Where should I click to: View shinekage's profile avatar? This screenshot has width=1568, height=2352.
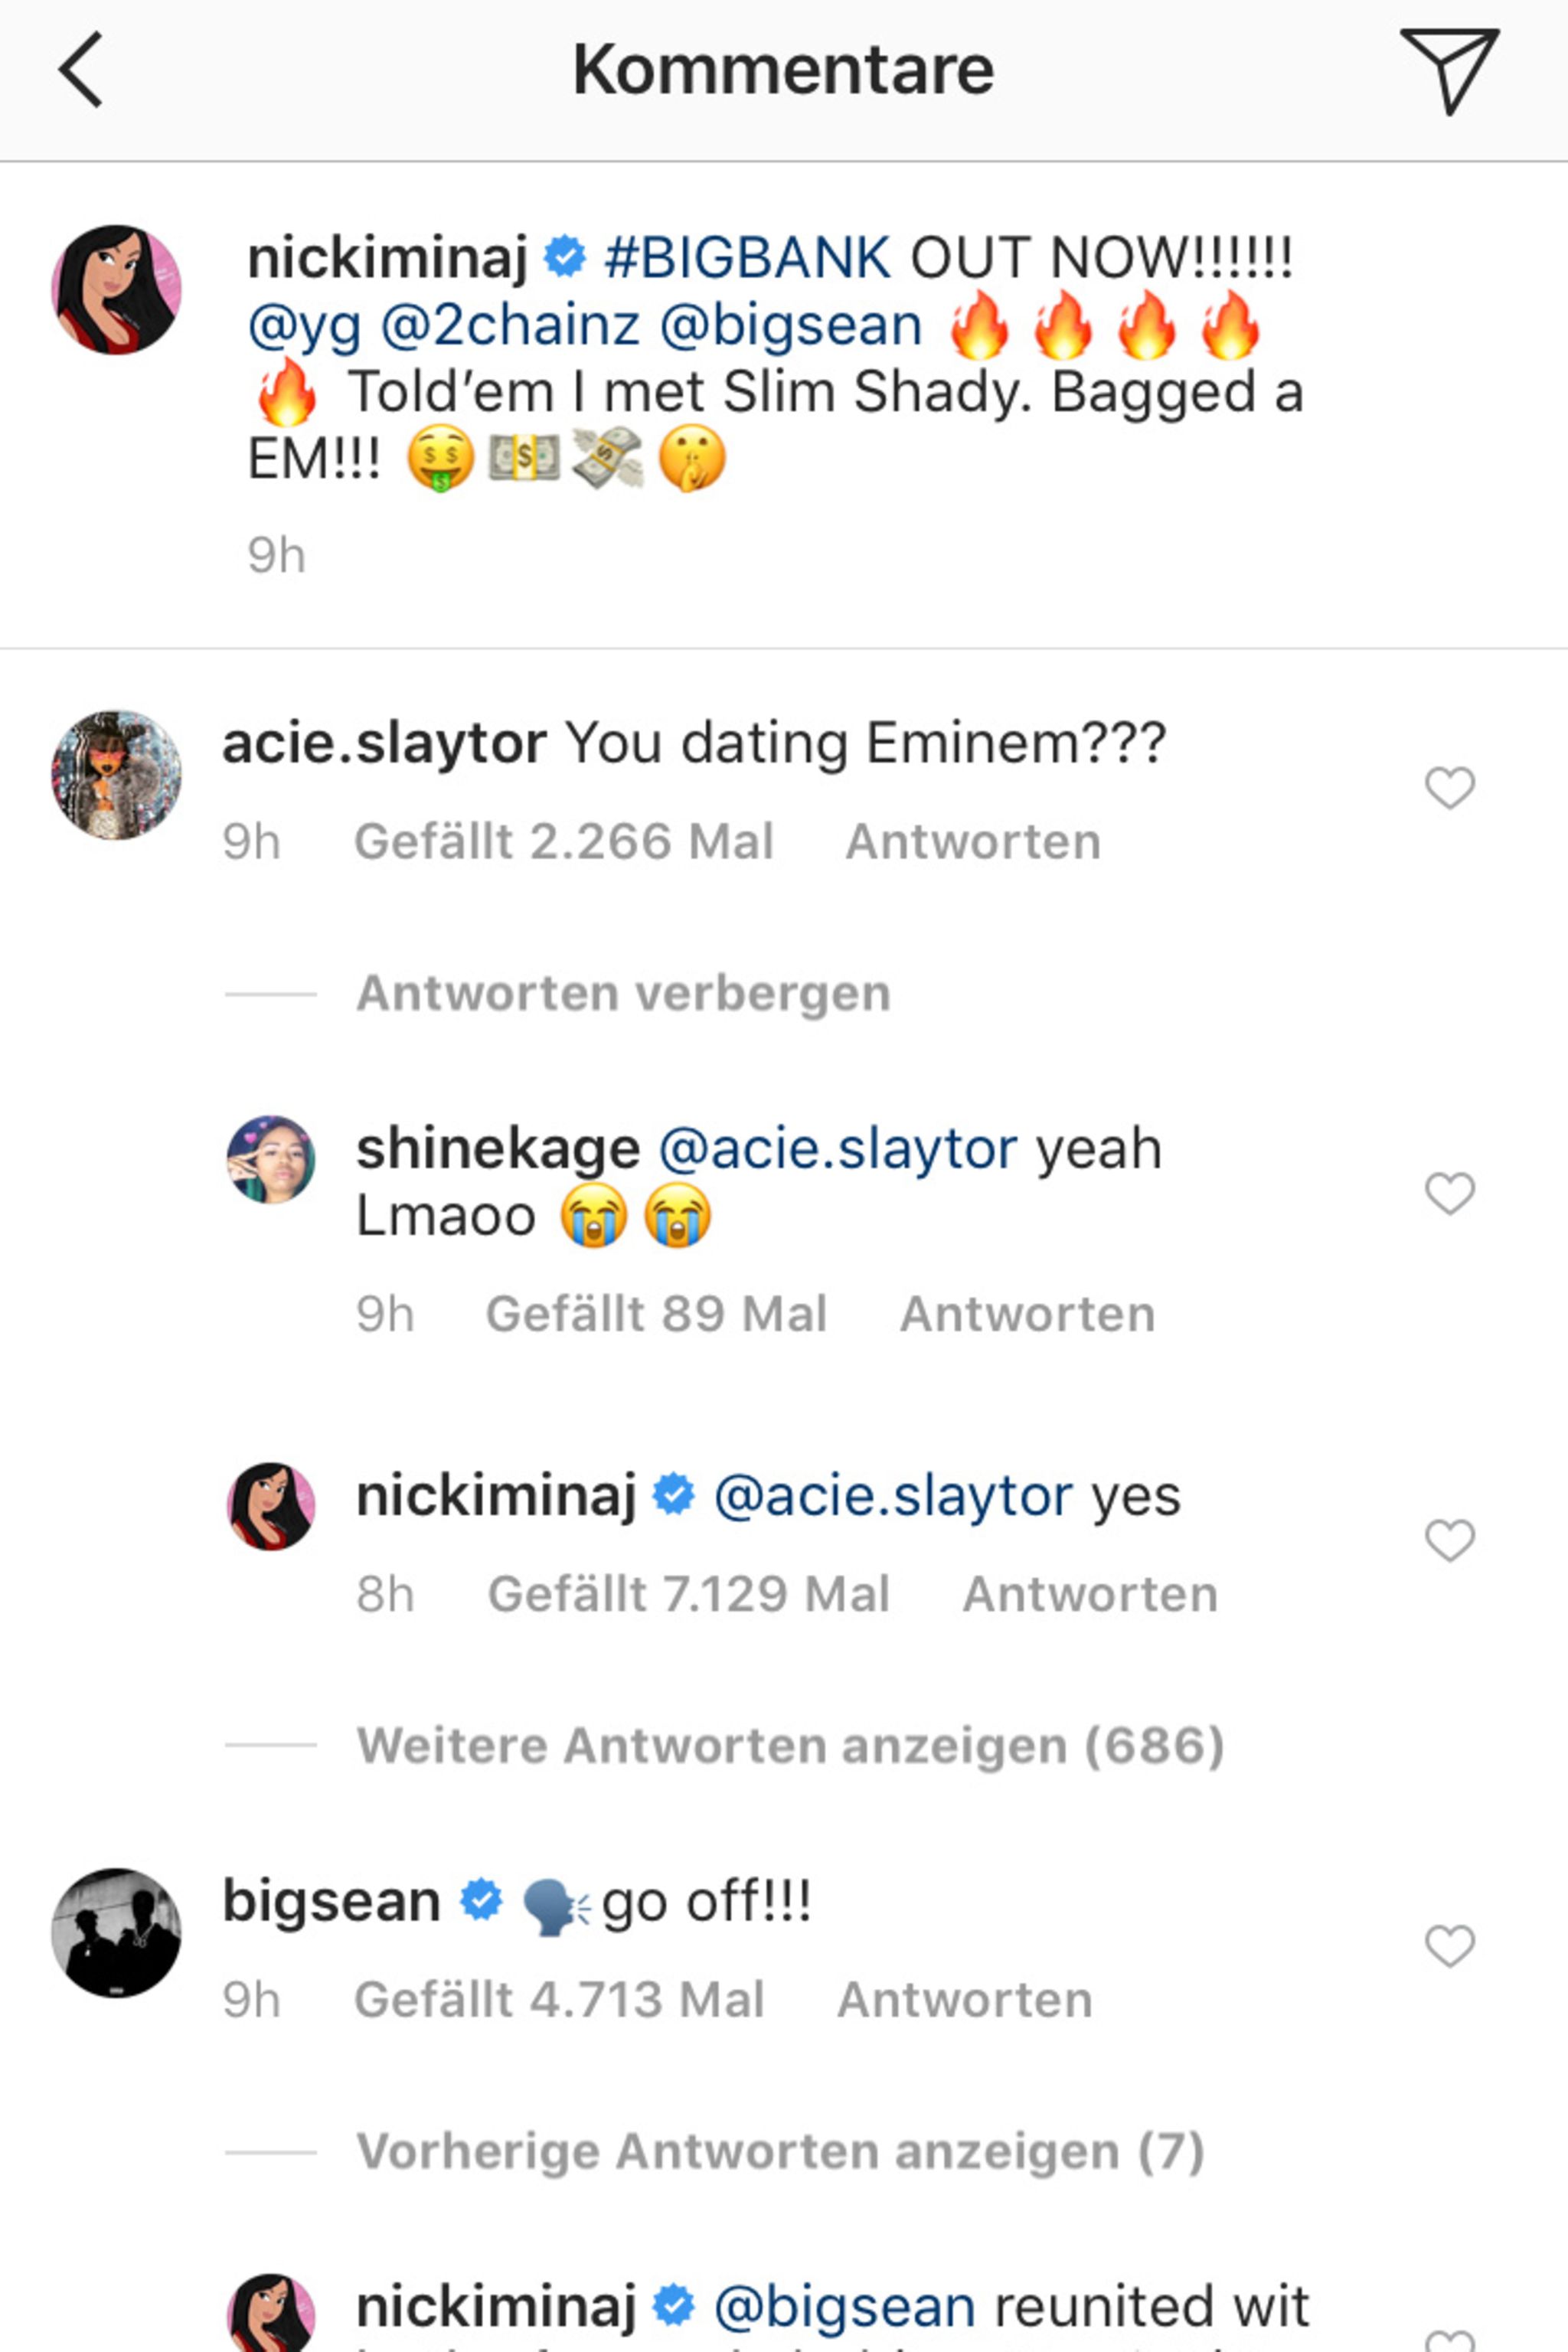point(271,1160)
